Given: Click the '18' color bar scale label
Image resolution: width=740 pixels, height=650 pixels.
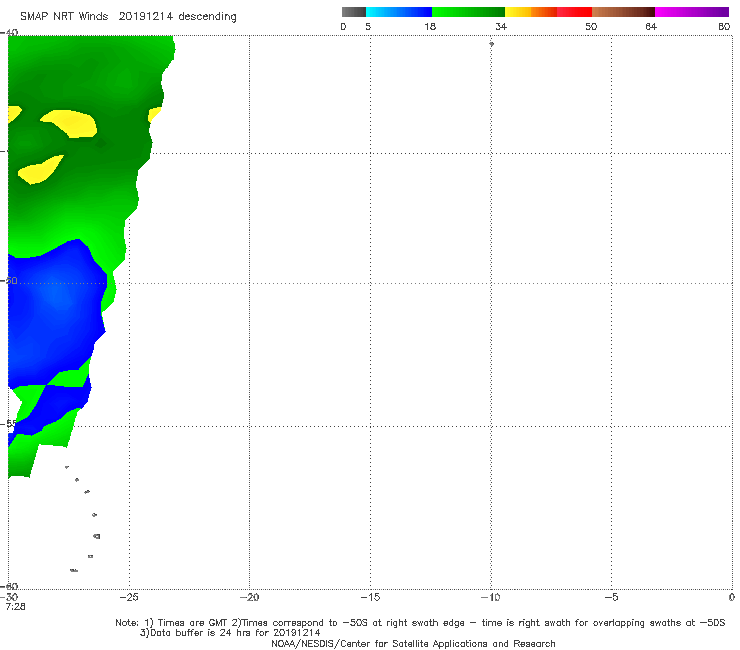Looking at the screenshot, I should [429, 27].
